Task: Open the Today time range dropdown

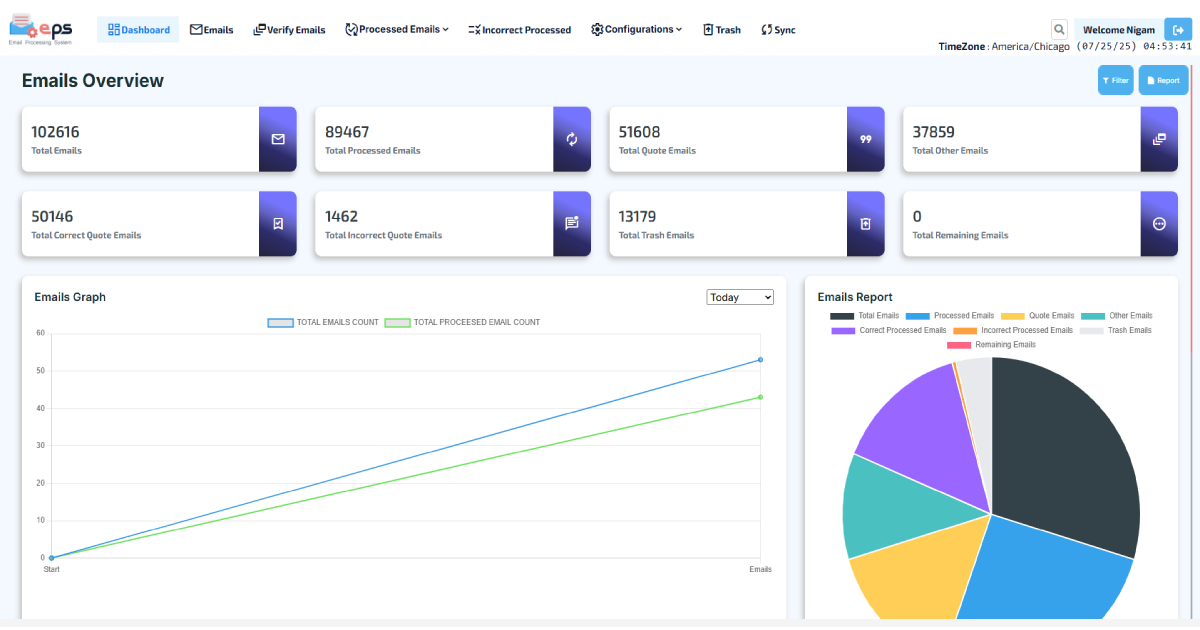Action: [740, 297]
